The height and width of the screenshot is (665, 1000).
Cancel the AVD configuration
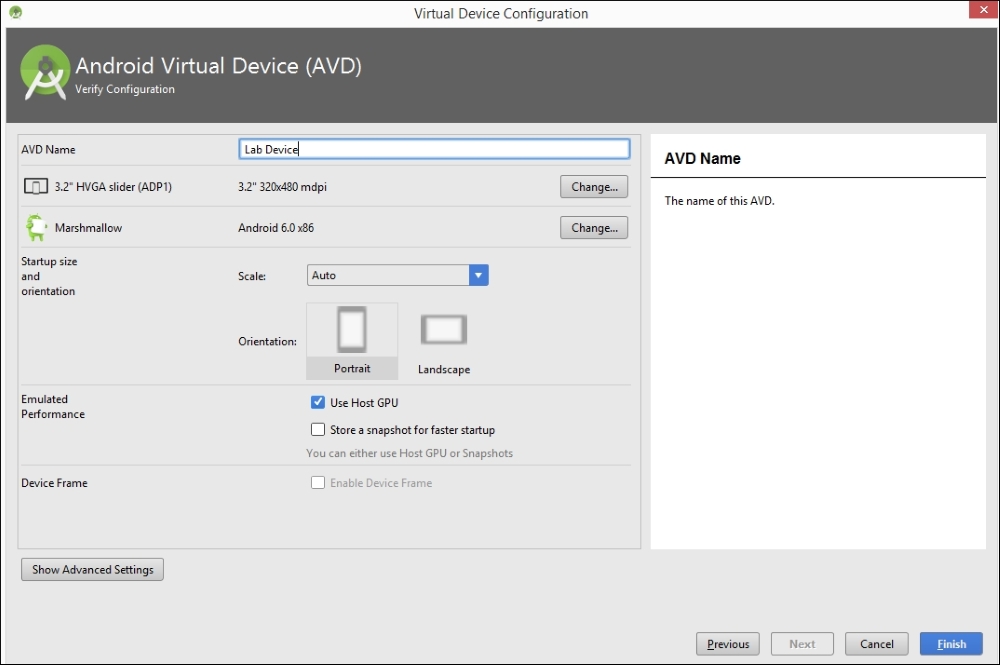876,644
